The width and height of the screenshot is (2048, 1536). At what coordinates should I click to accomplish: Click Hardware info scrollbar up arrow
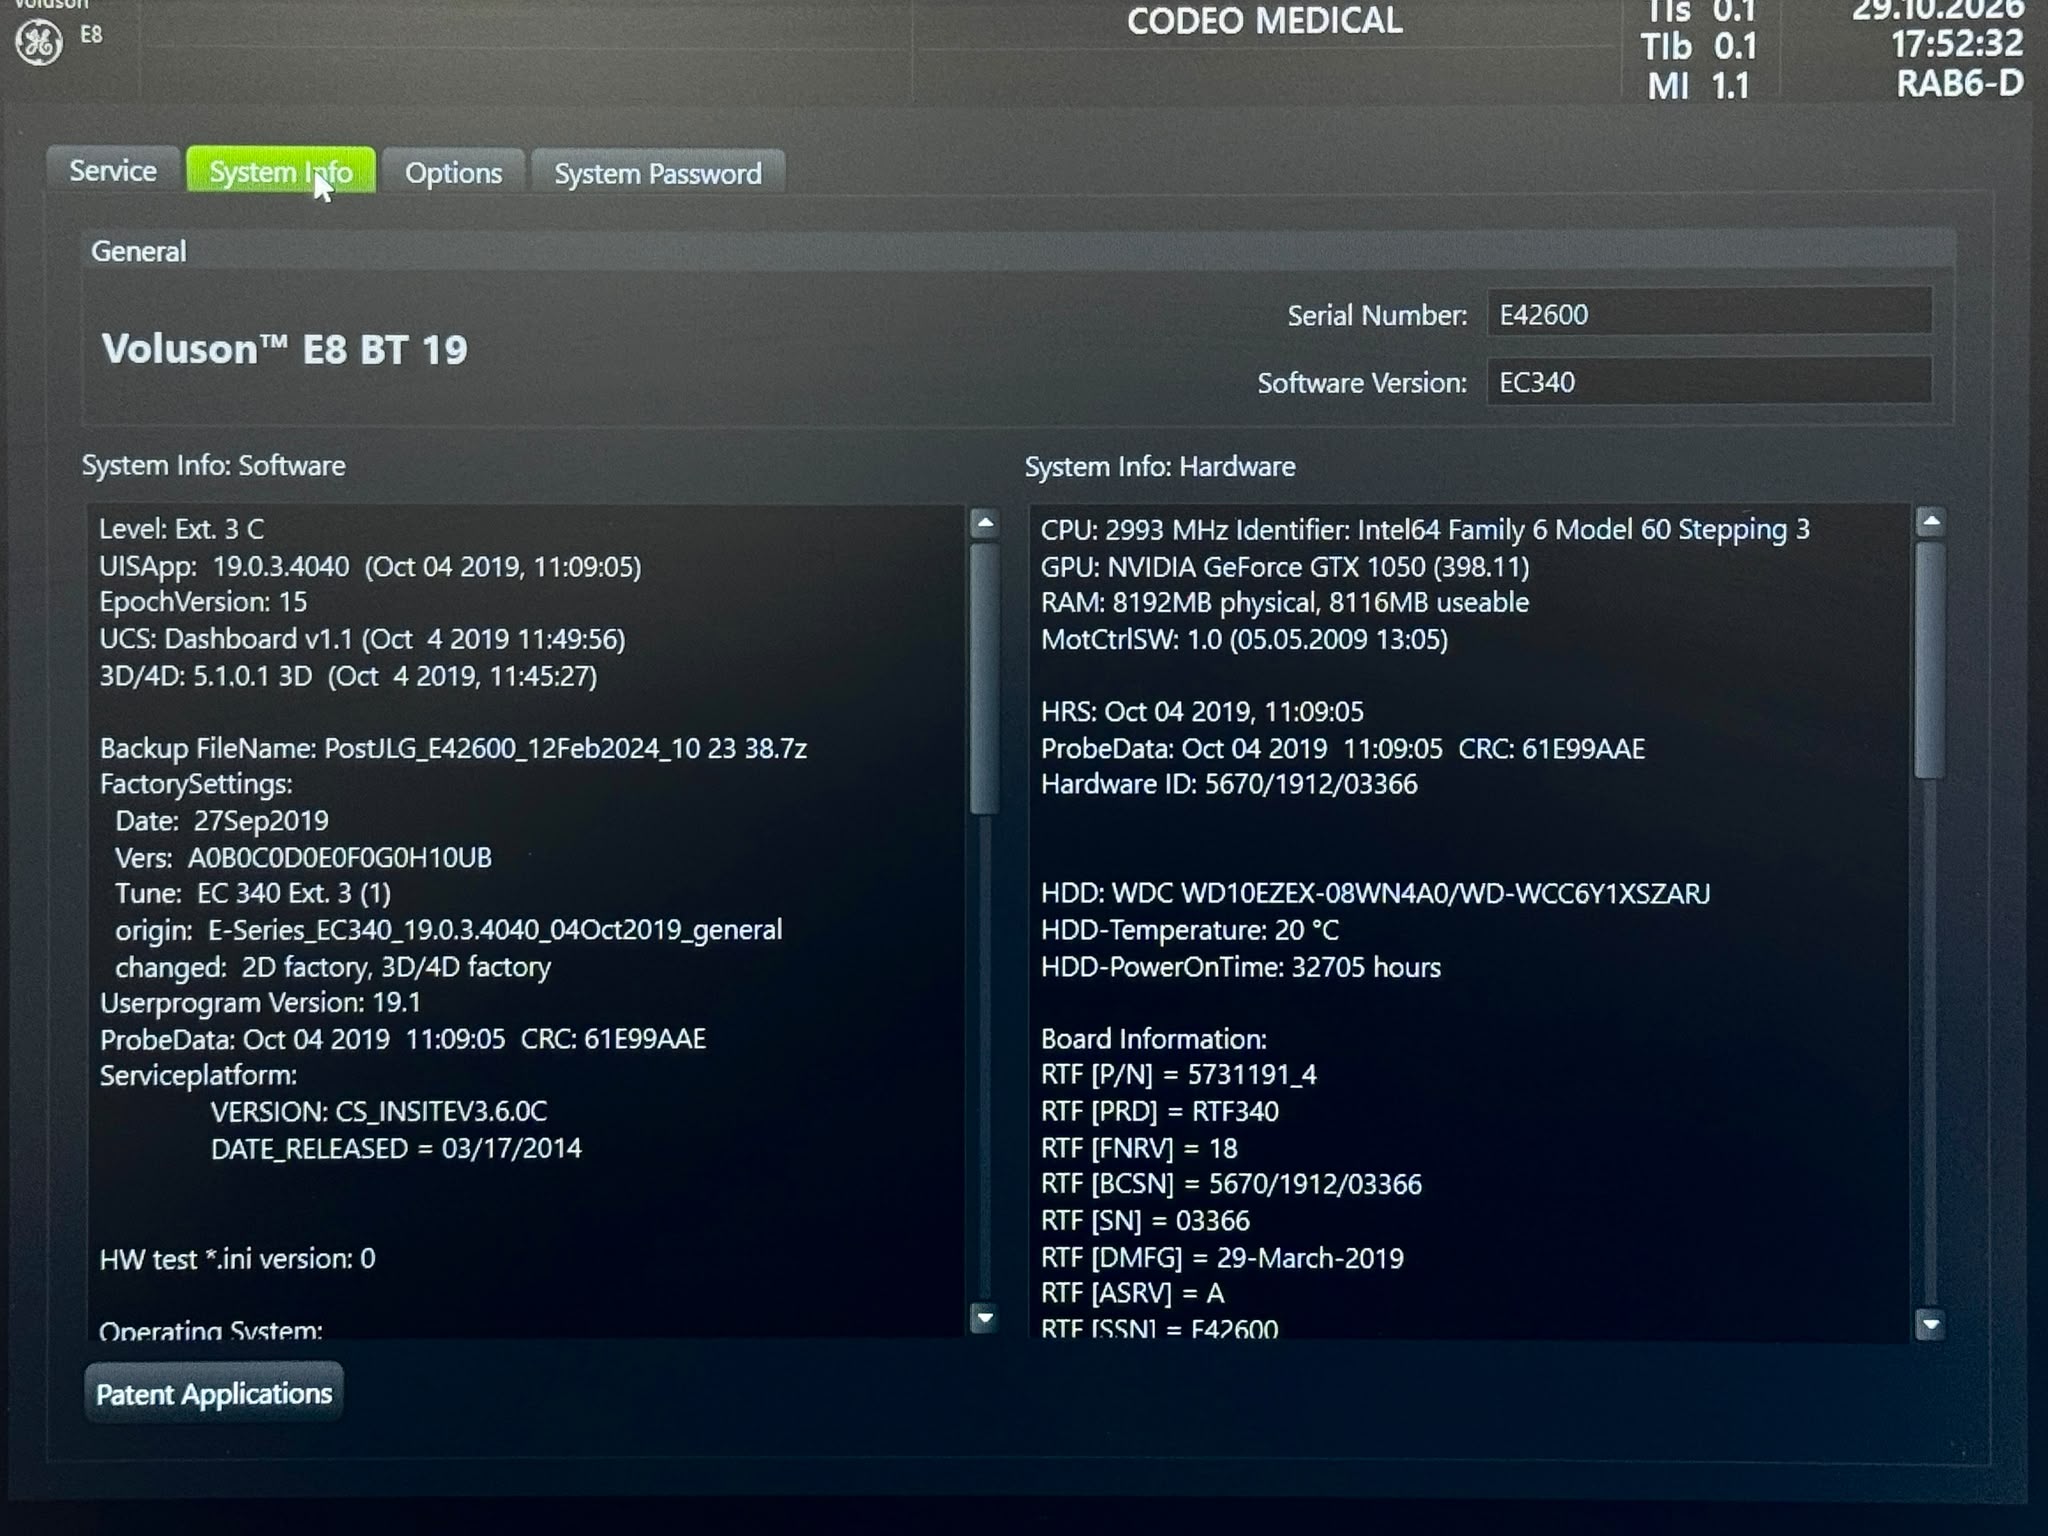[1931, 522]
